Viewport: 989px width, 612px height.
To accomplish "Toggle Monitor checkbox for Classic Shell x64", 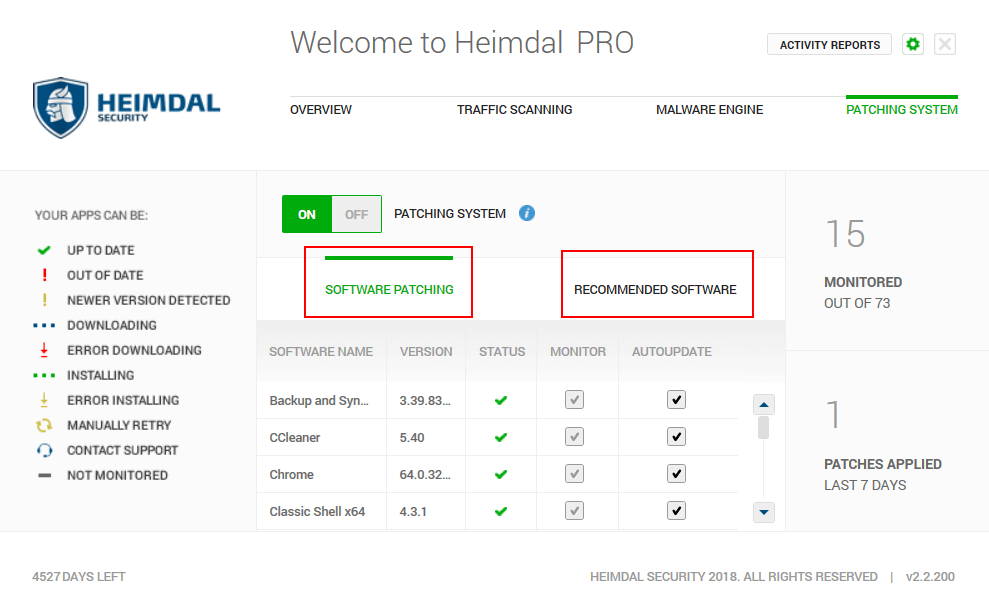I will tap(574, 510).
